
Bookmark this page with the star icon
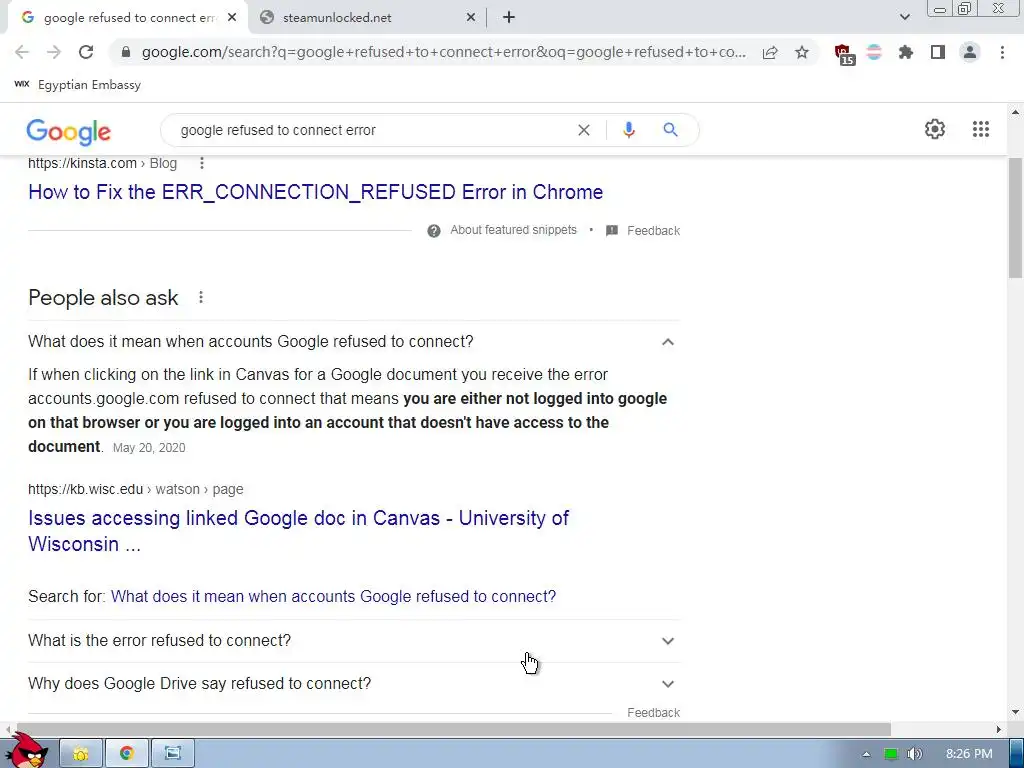[x=802, y=52]
